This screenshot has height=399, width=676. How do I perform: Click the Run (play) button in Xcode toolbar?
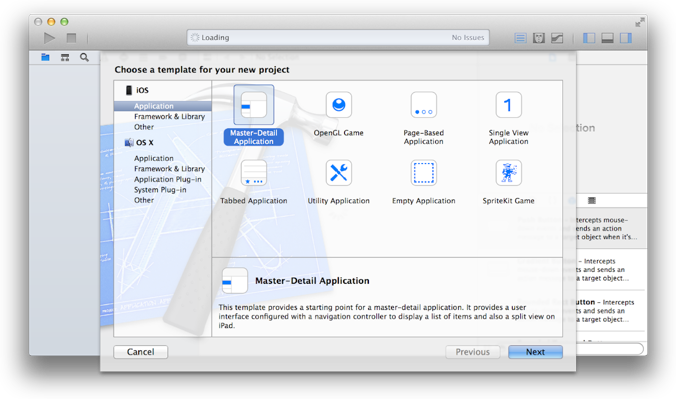(x=49, y=38)
